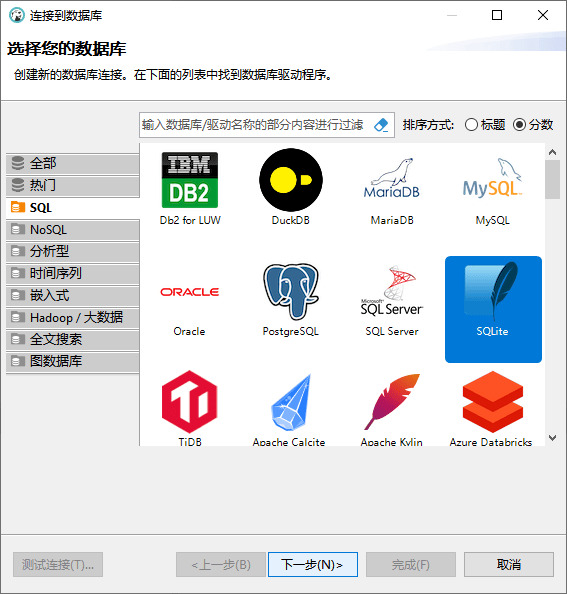Open the 分析型 category
Screen dimensions: 567x594
[x=73, y=252]
